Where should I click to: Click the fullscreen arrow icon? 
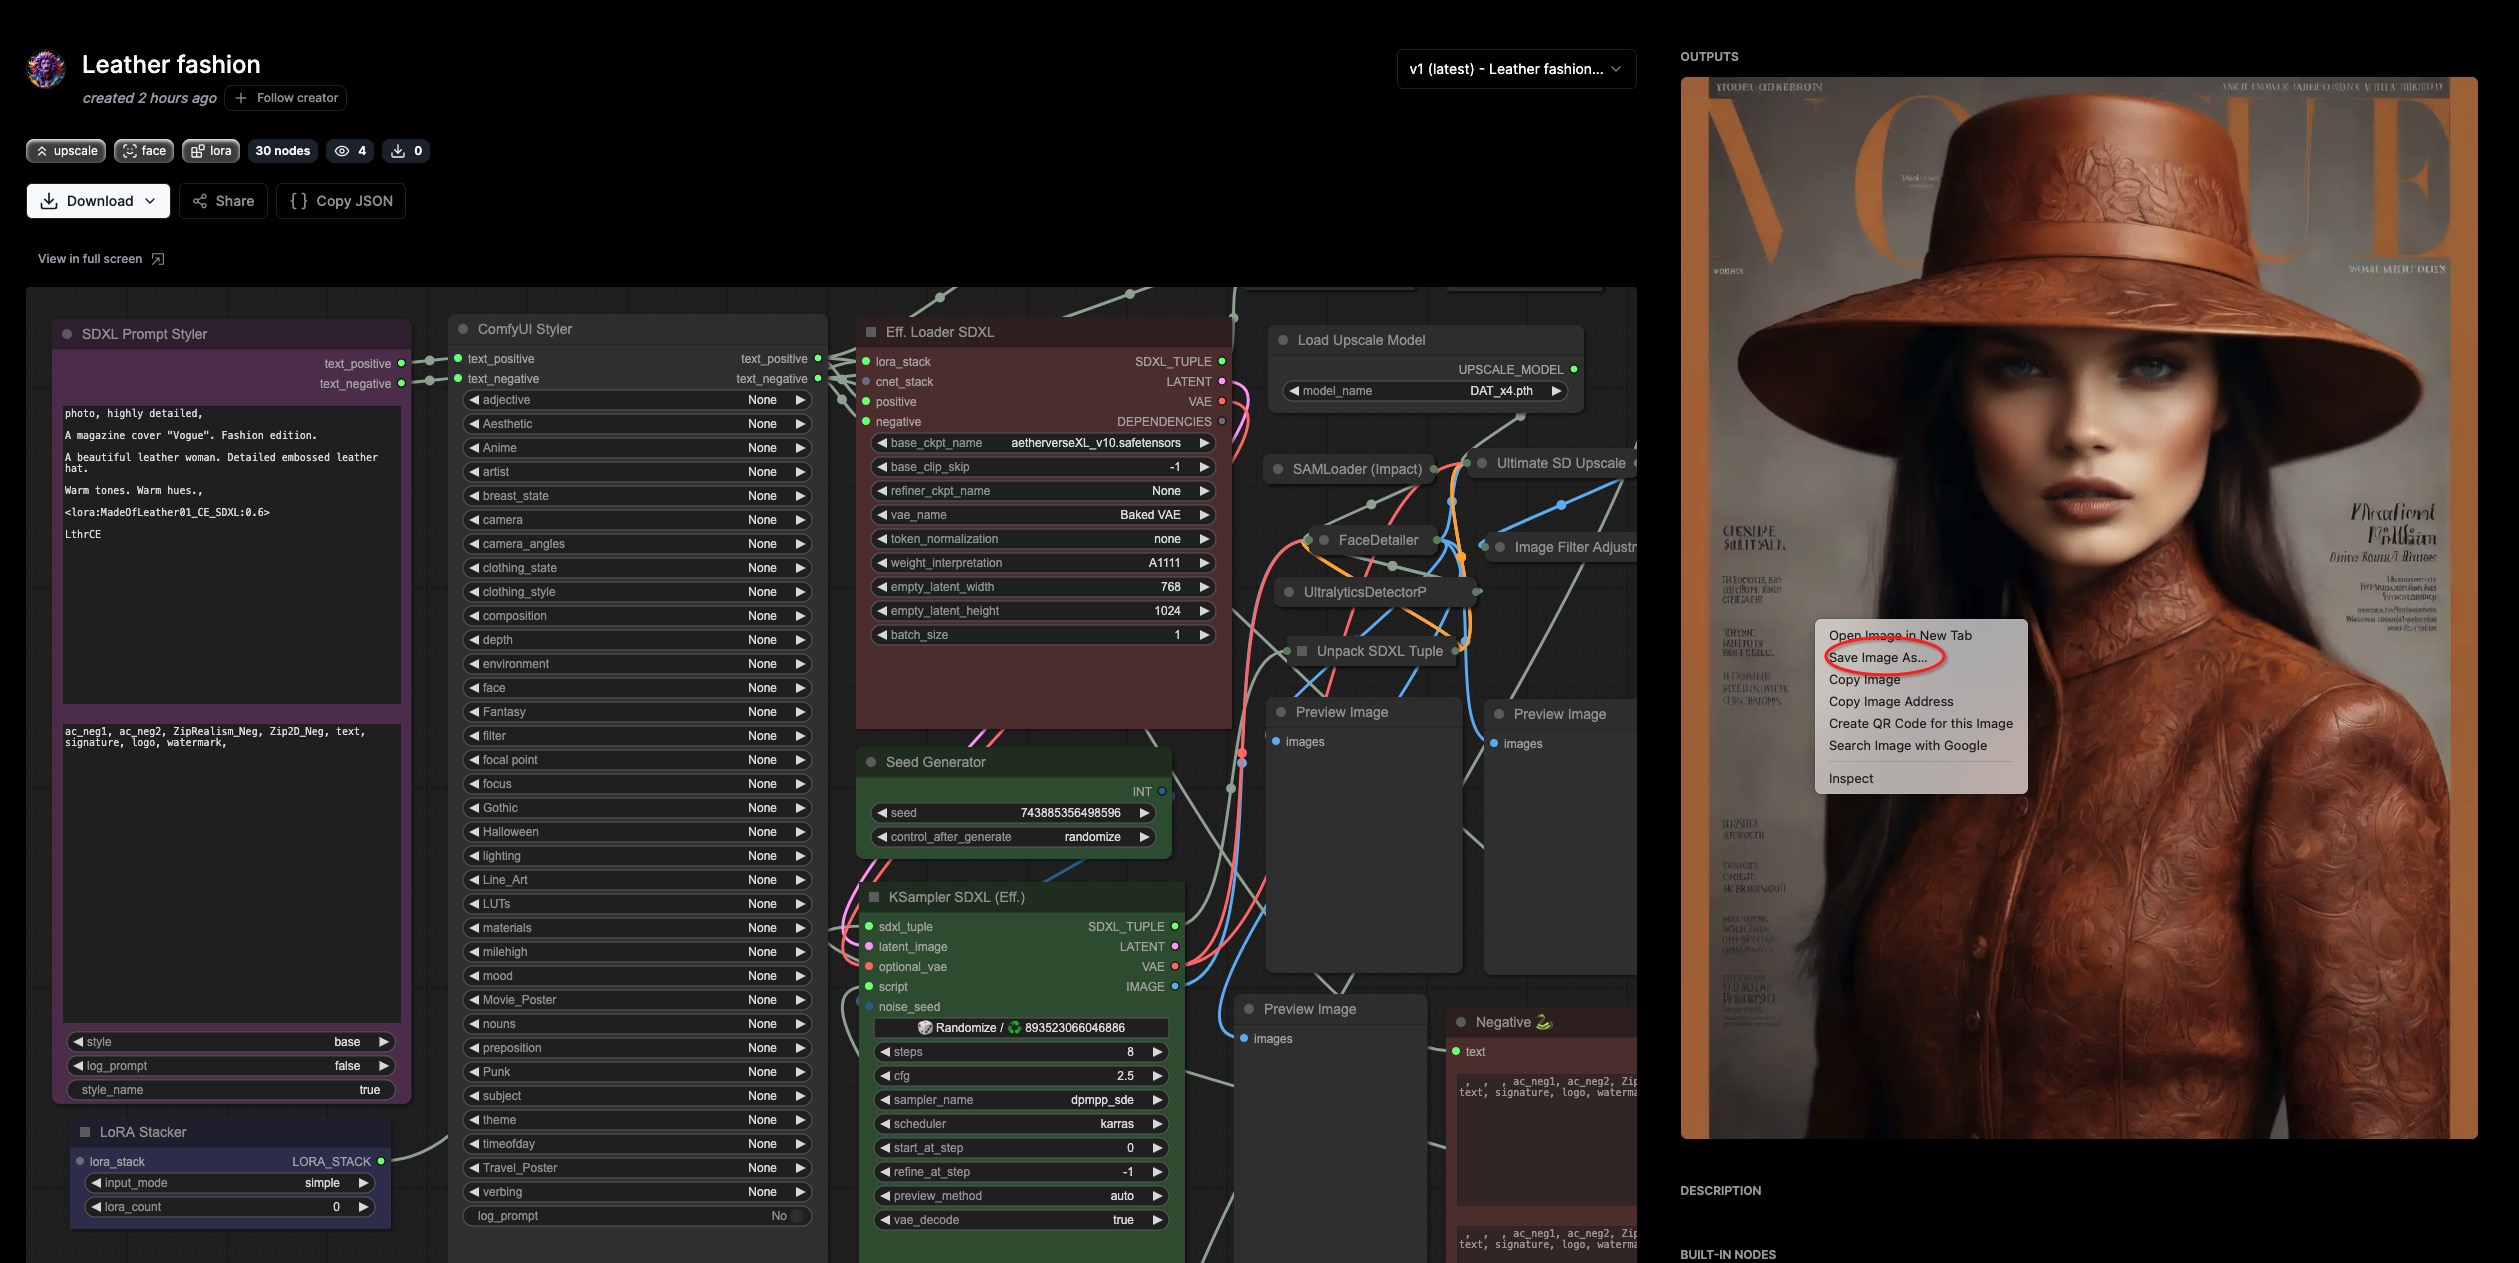point(157,259)
